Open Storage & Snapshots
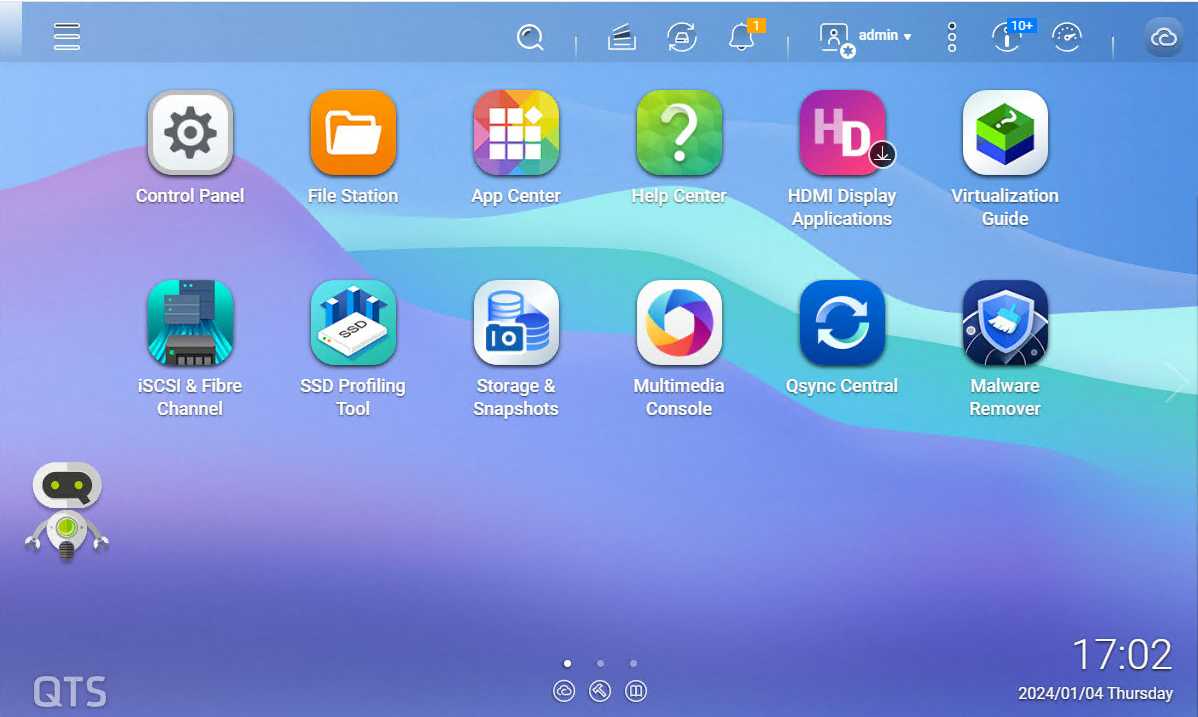Image resolution: width=1198 pixels, height=717 pixels. pyautogui.click(x=516, y=323)
